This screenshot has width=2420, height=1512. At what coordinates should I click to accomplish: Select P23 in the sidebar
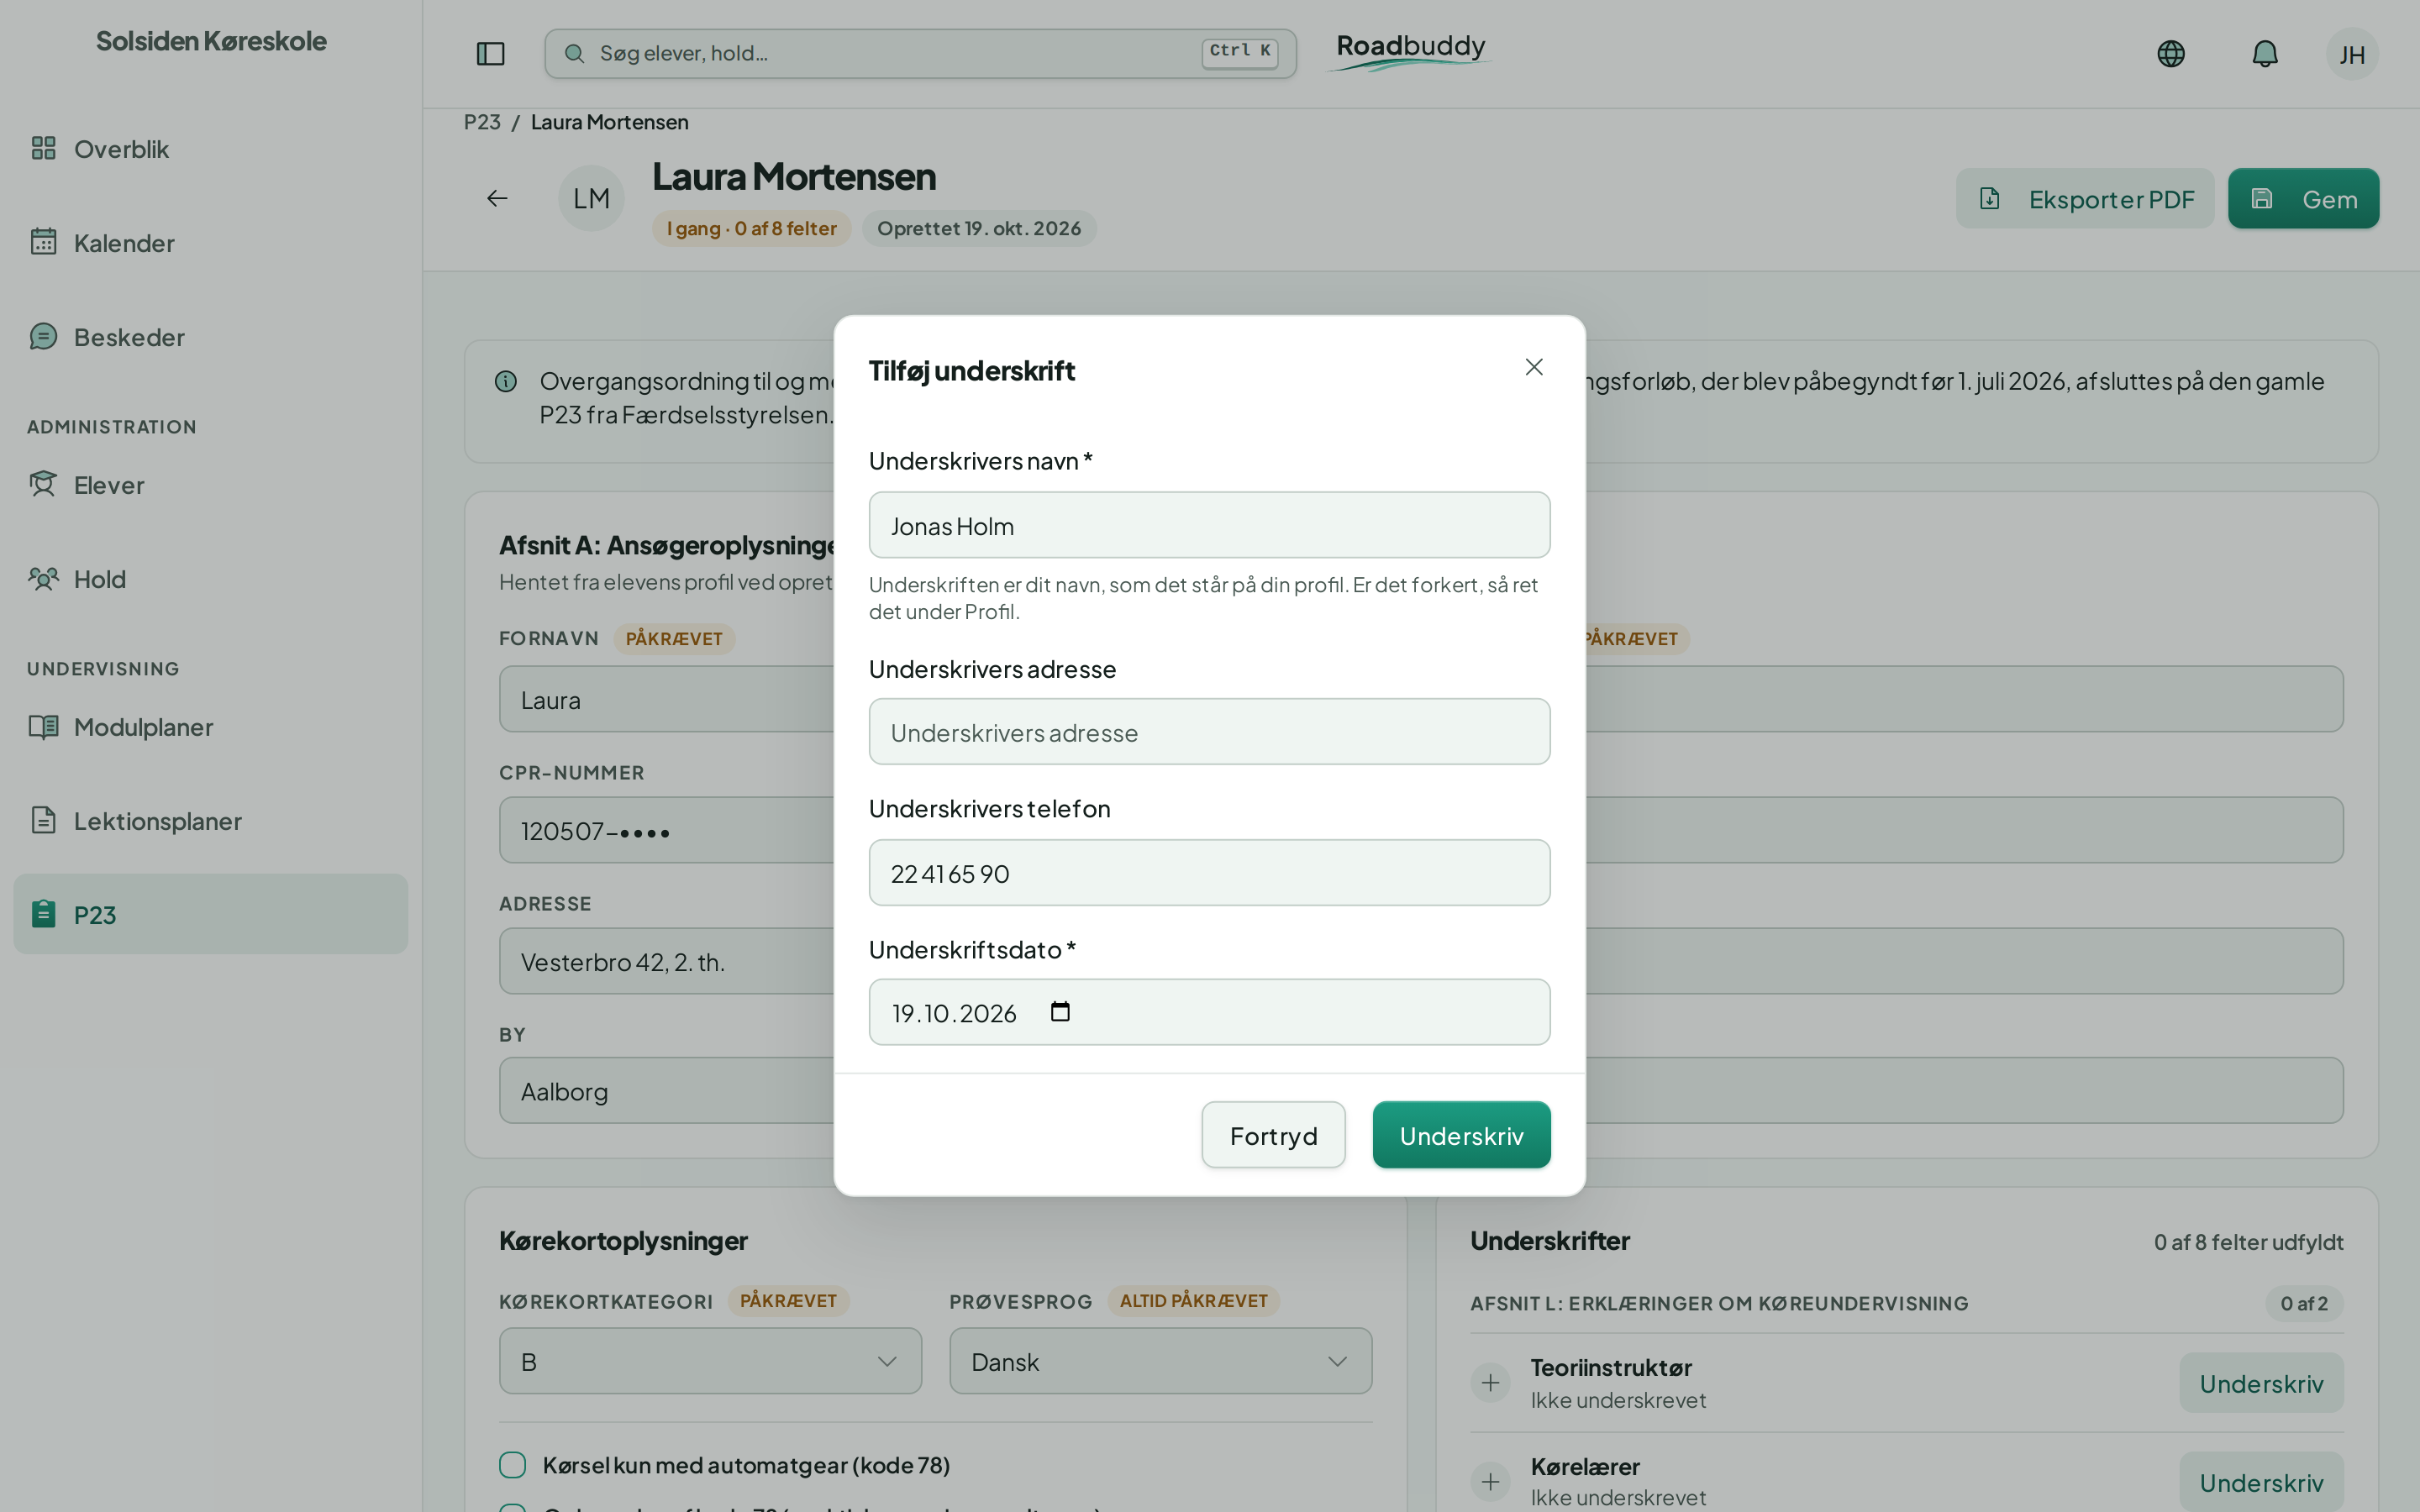pos(210,914)
